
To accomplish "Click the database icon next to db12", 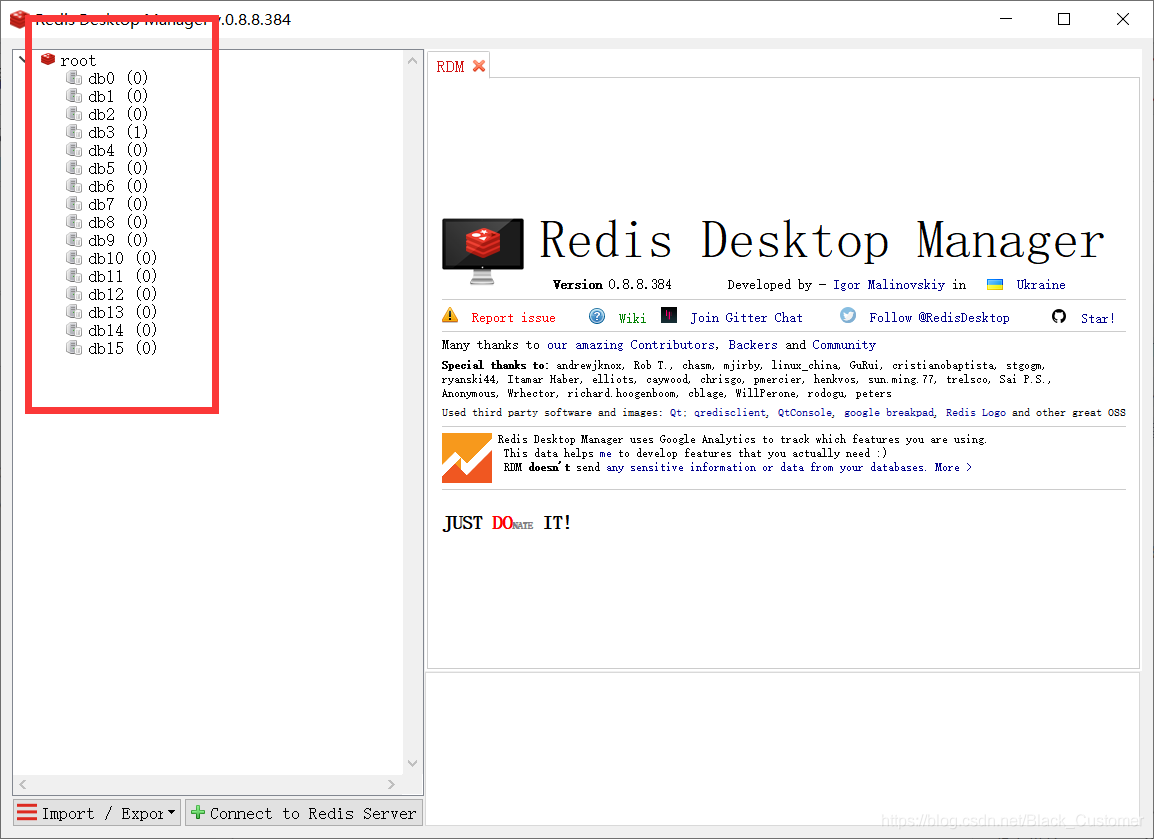I will [74, 294].
